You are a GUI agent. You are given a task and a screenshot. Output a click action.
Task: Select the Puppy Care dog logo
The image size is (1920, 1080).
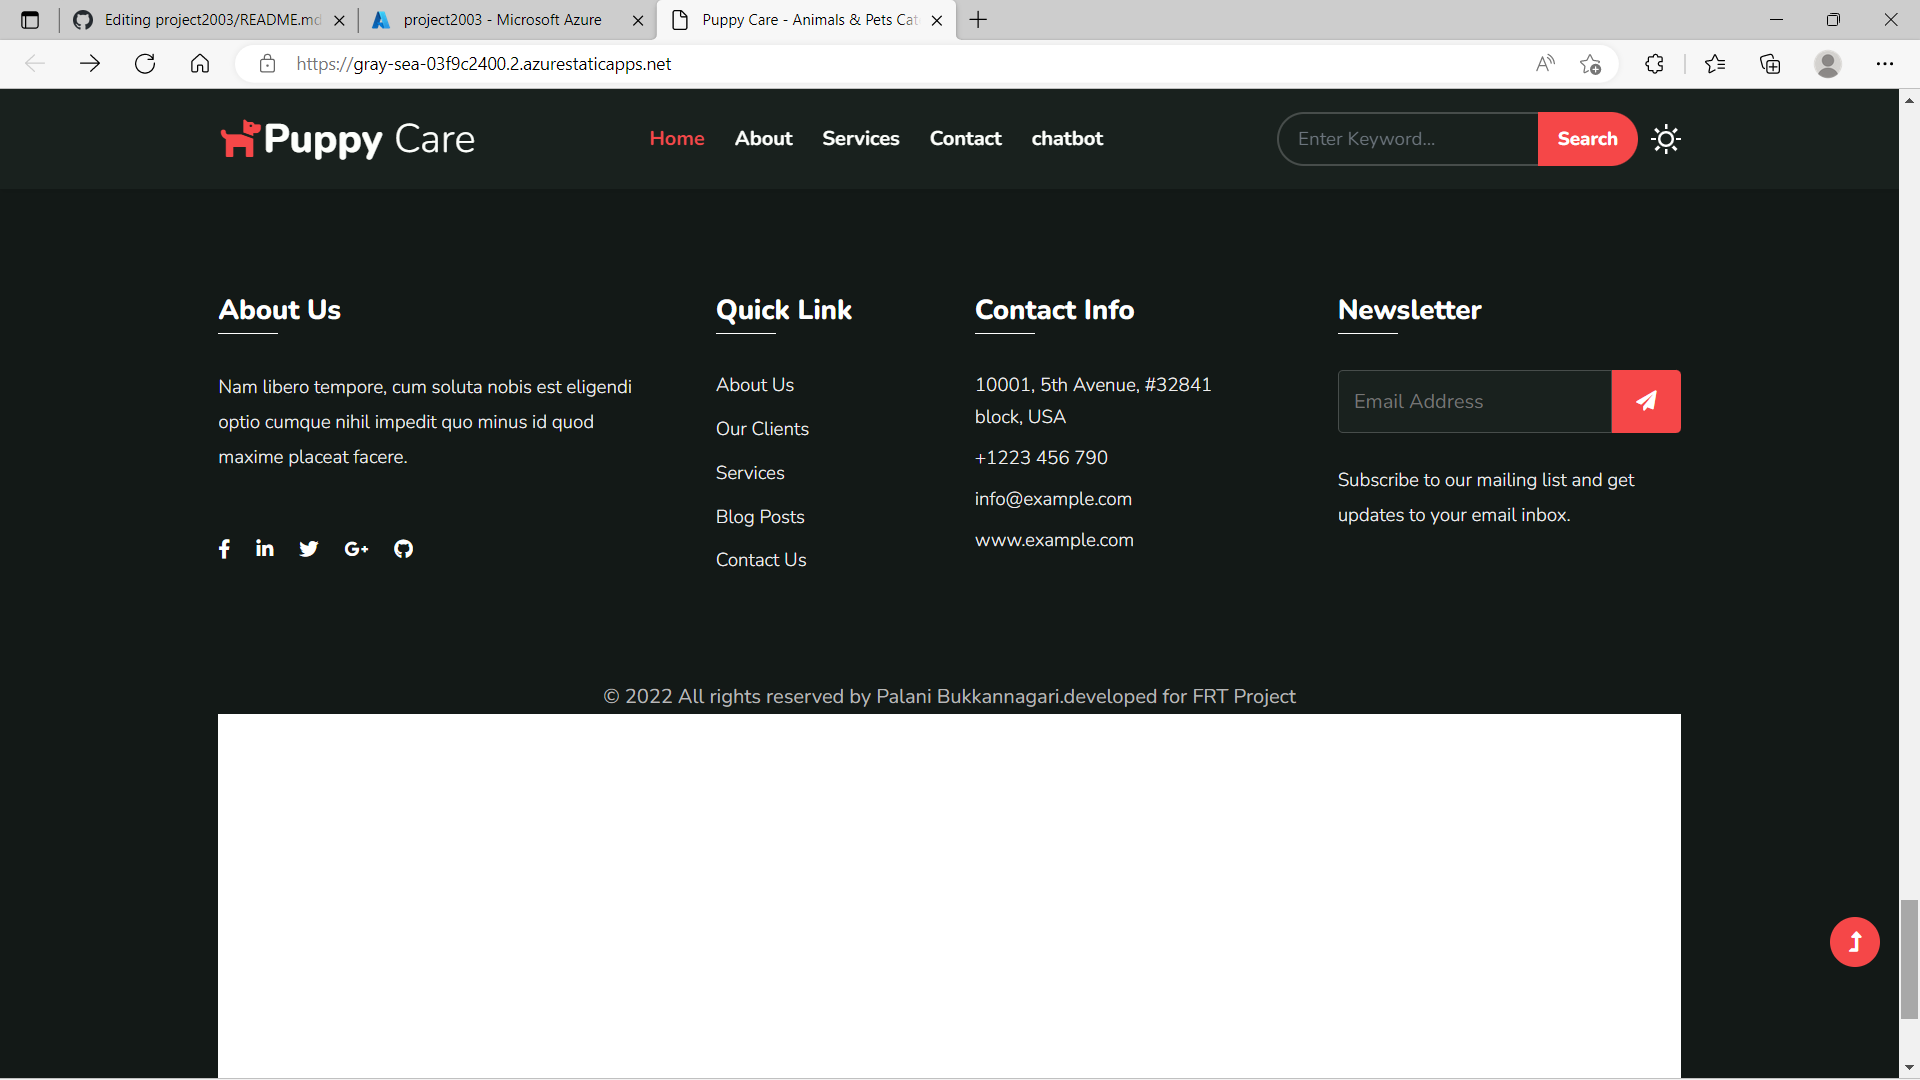tap(238, 138)
